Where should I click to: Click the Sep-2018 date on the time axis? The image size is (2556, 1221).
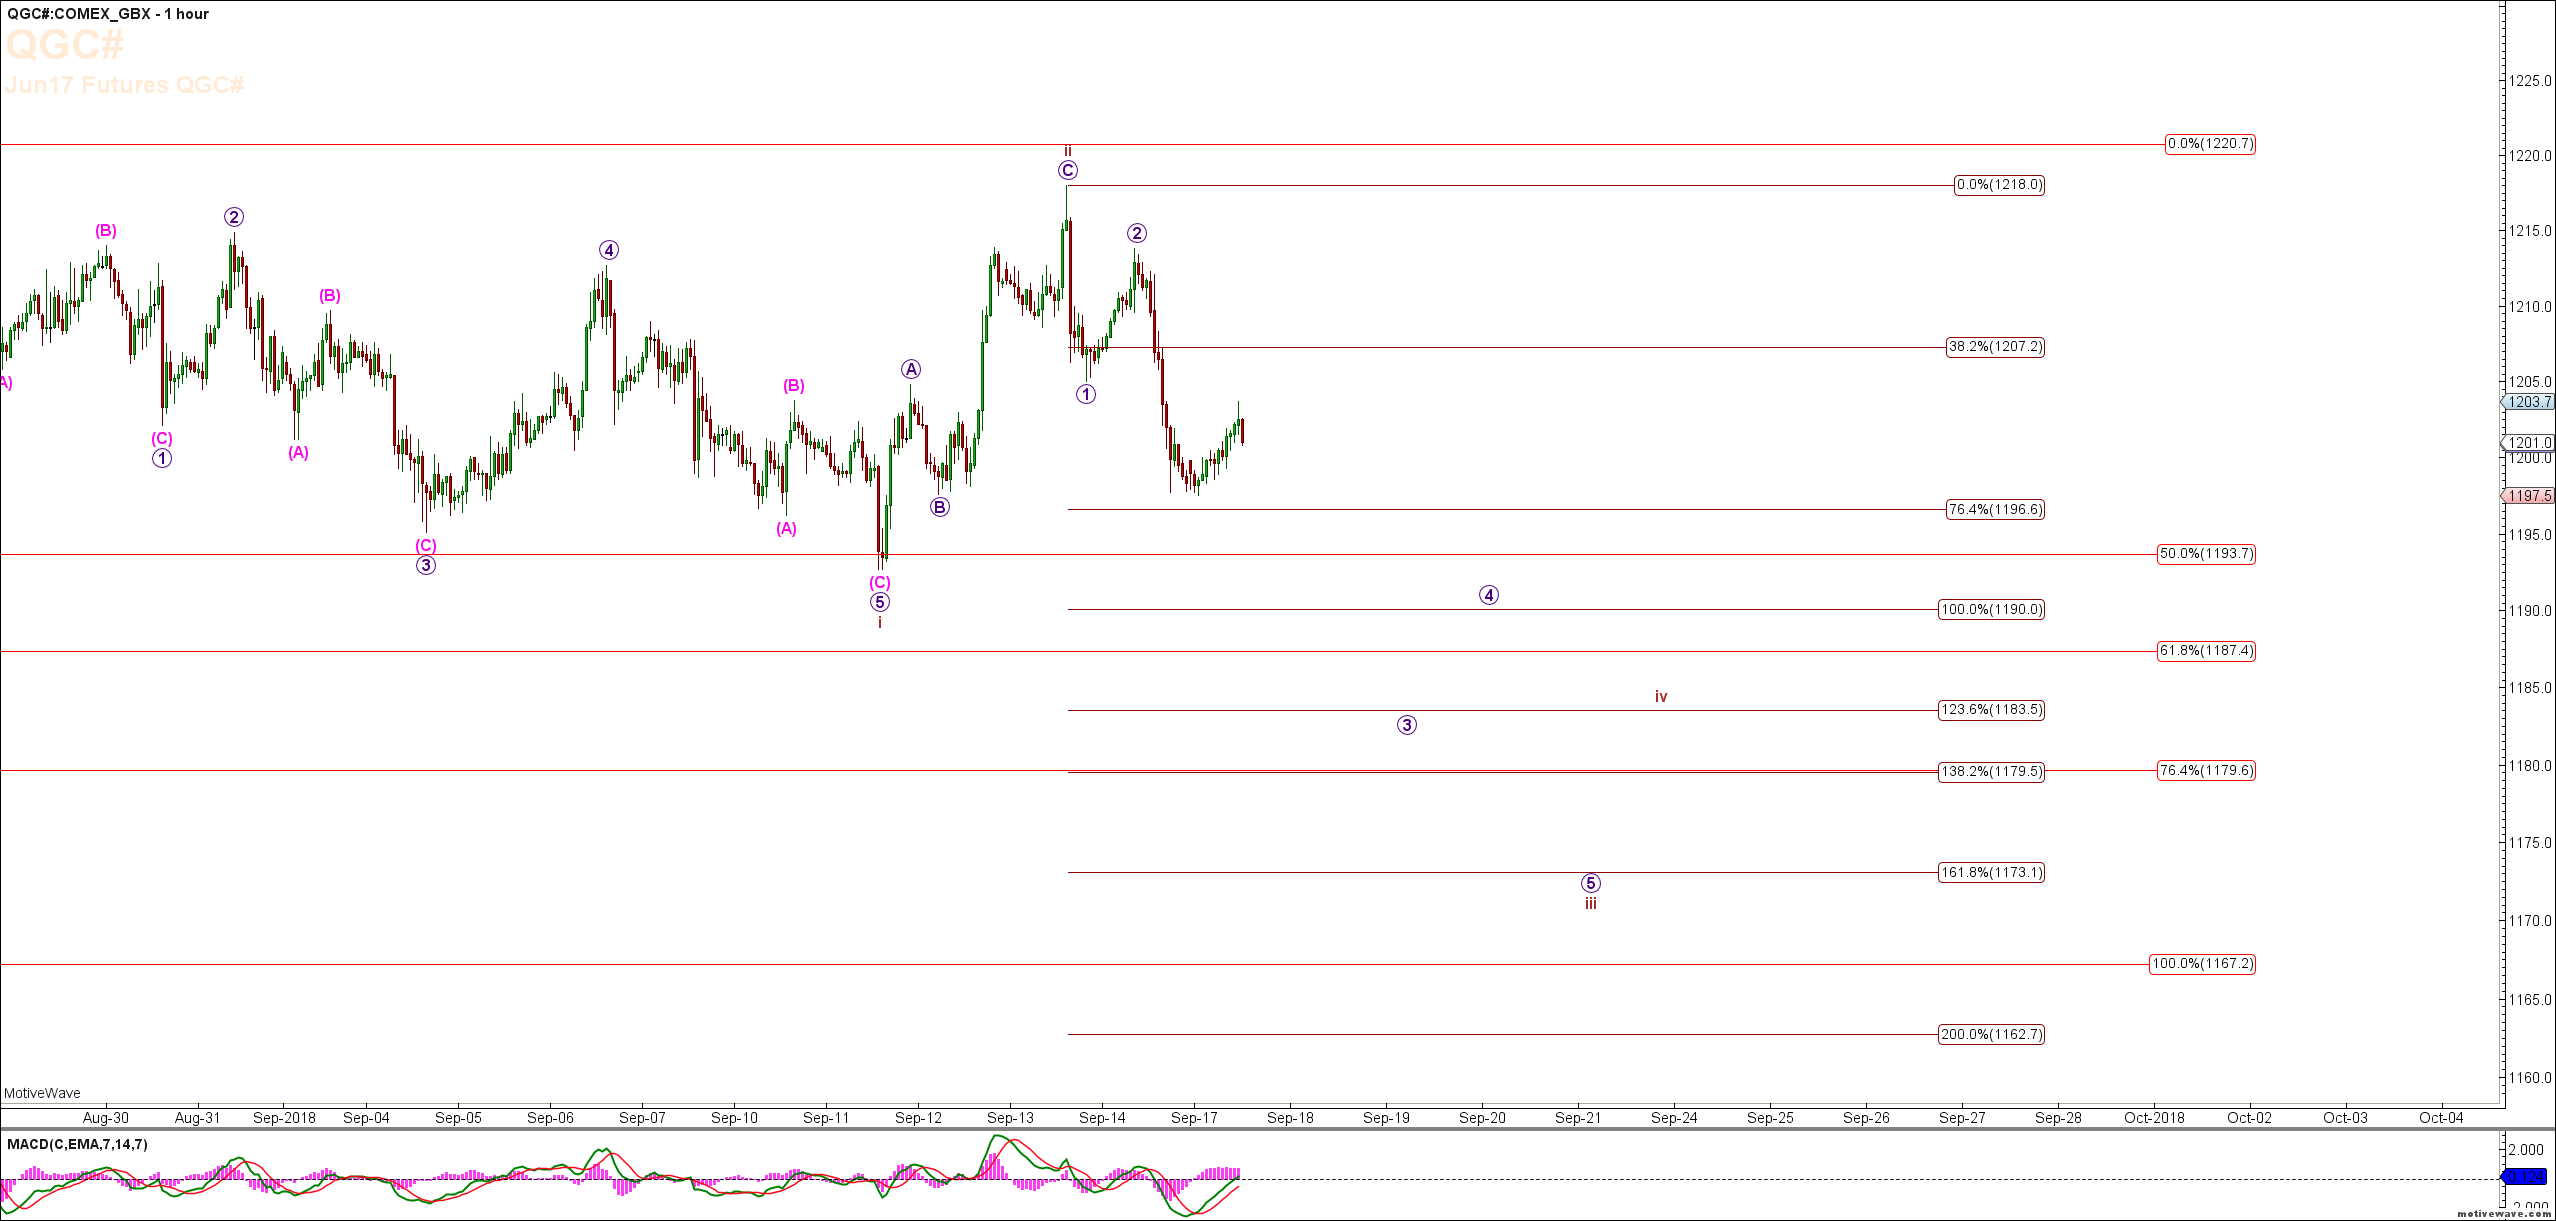tap(284, 1118)
